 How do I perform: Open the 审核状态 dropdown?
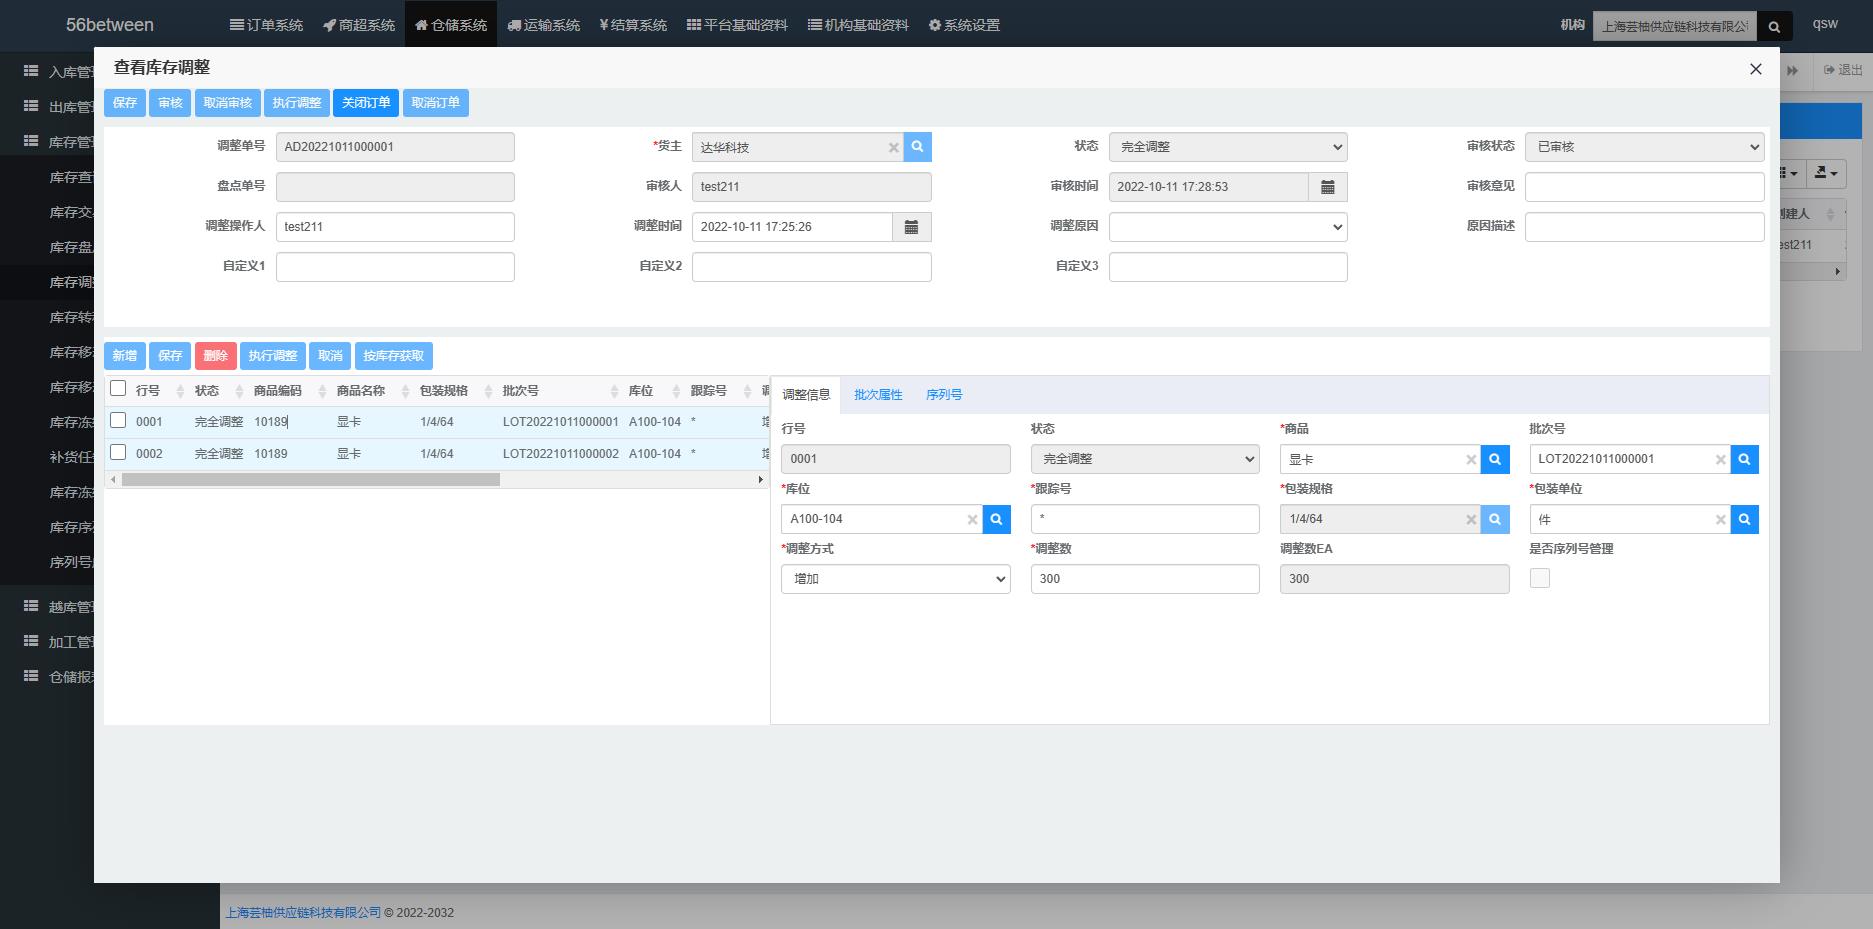tap(1644, 147)
